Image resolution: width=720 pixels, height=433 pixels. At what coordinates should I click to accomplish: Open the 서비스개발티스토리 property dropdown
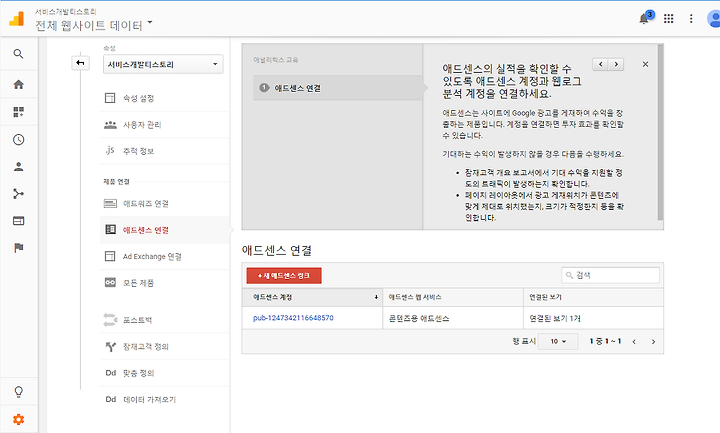tap(163, 64)
